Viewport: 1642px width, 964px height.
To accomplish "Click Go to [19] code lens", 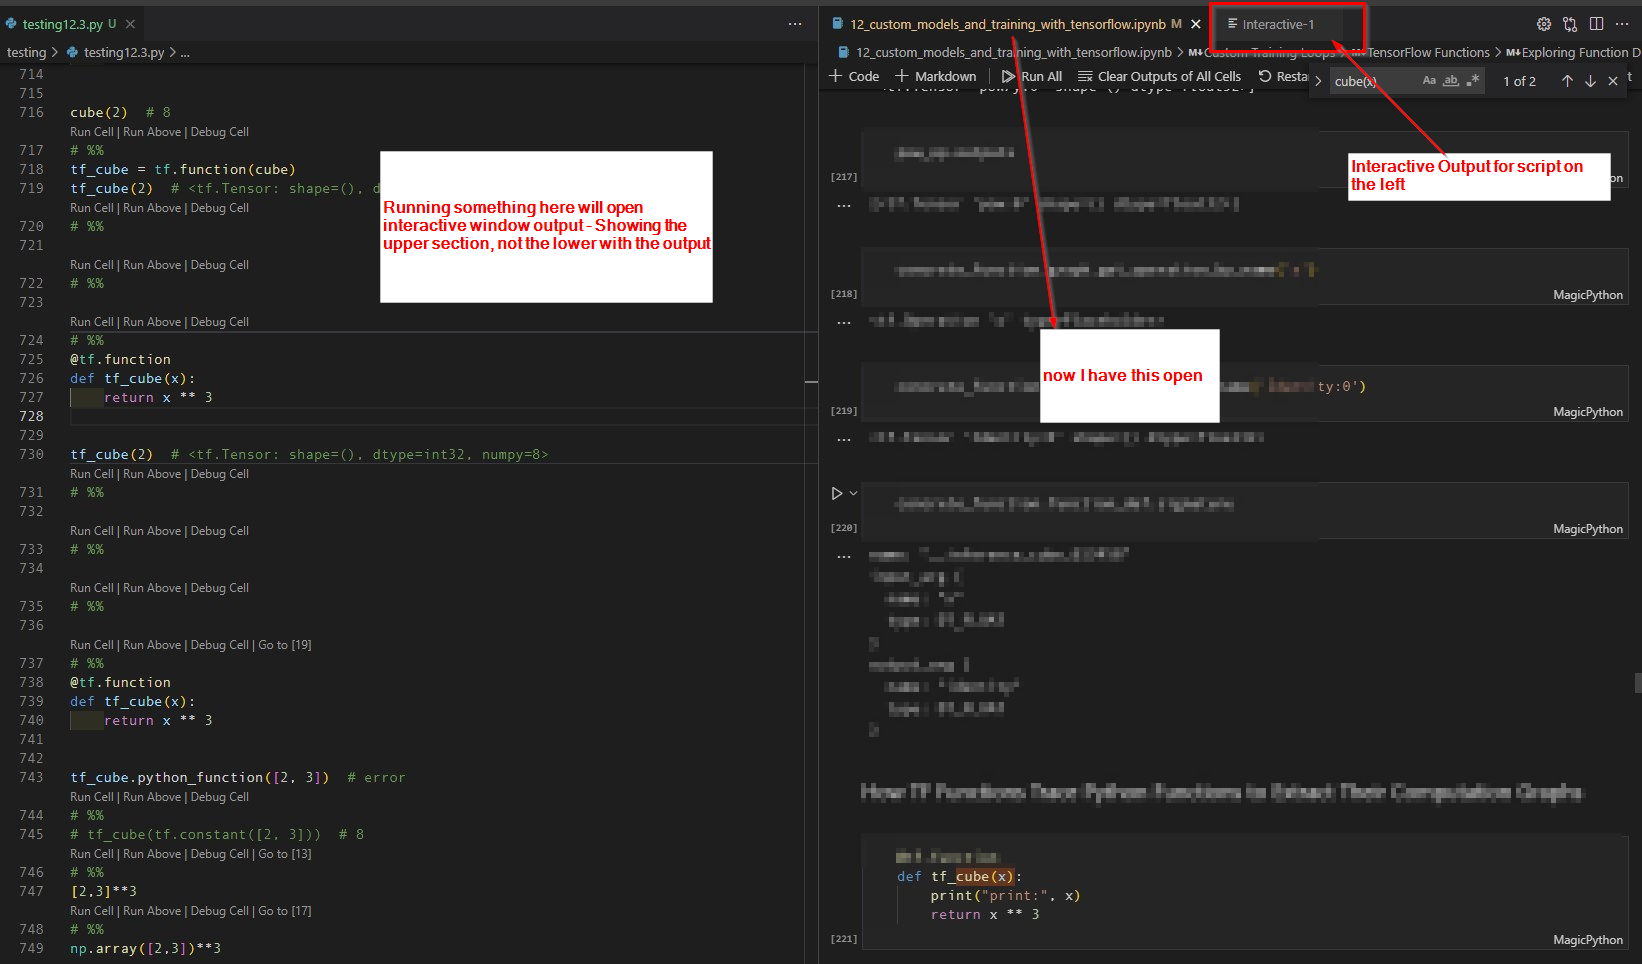I will coord(285,645).
